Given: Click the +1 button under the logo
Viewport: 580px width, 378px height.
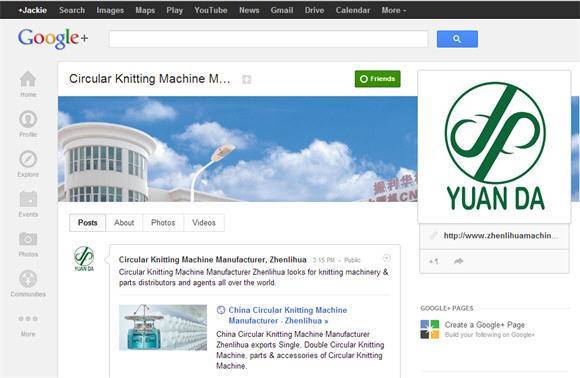Looking at the screenshot, I should click(x=434, y=261).
